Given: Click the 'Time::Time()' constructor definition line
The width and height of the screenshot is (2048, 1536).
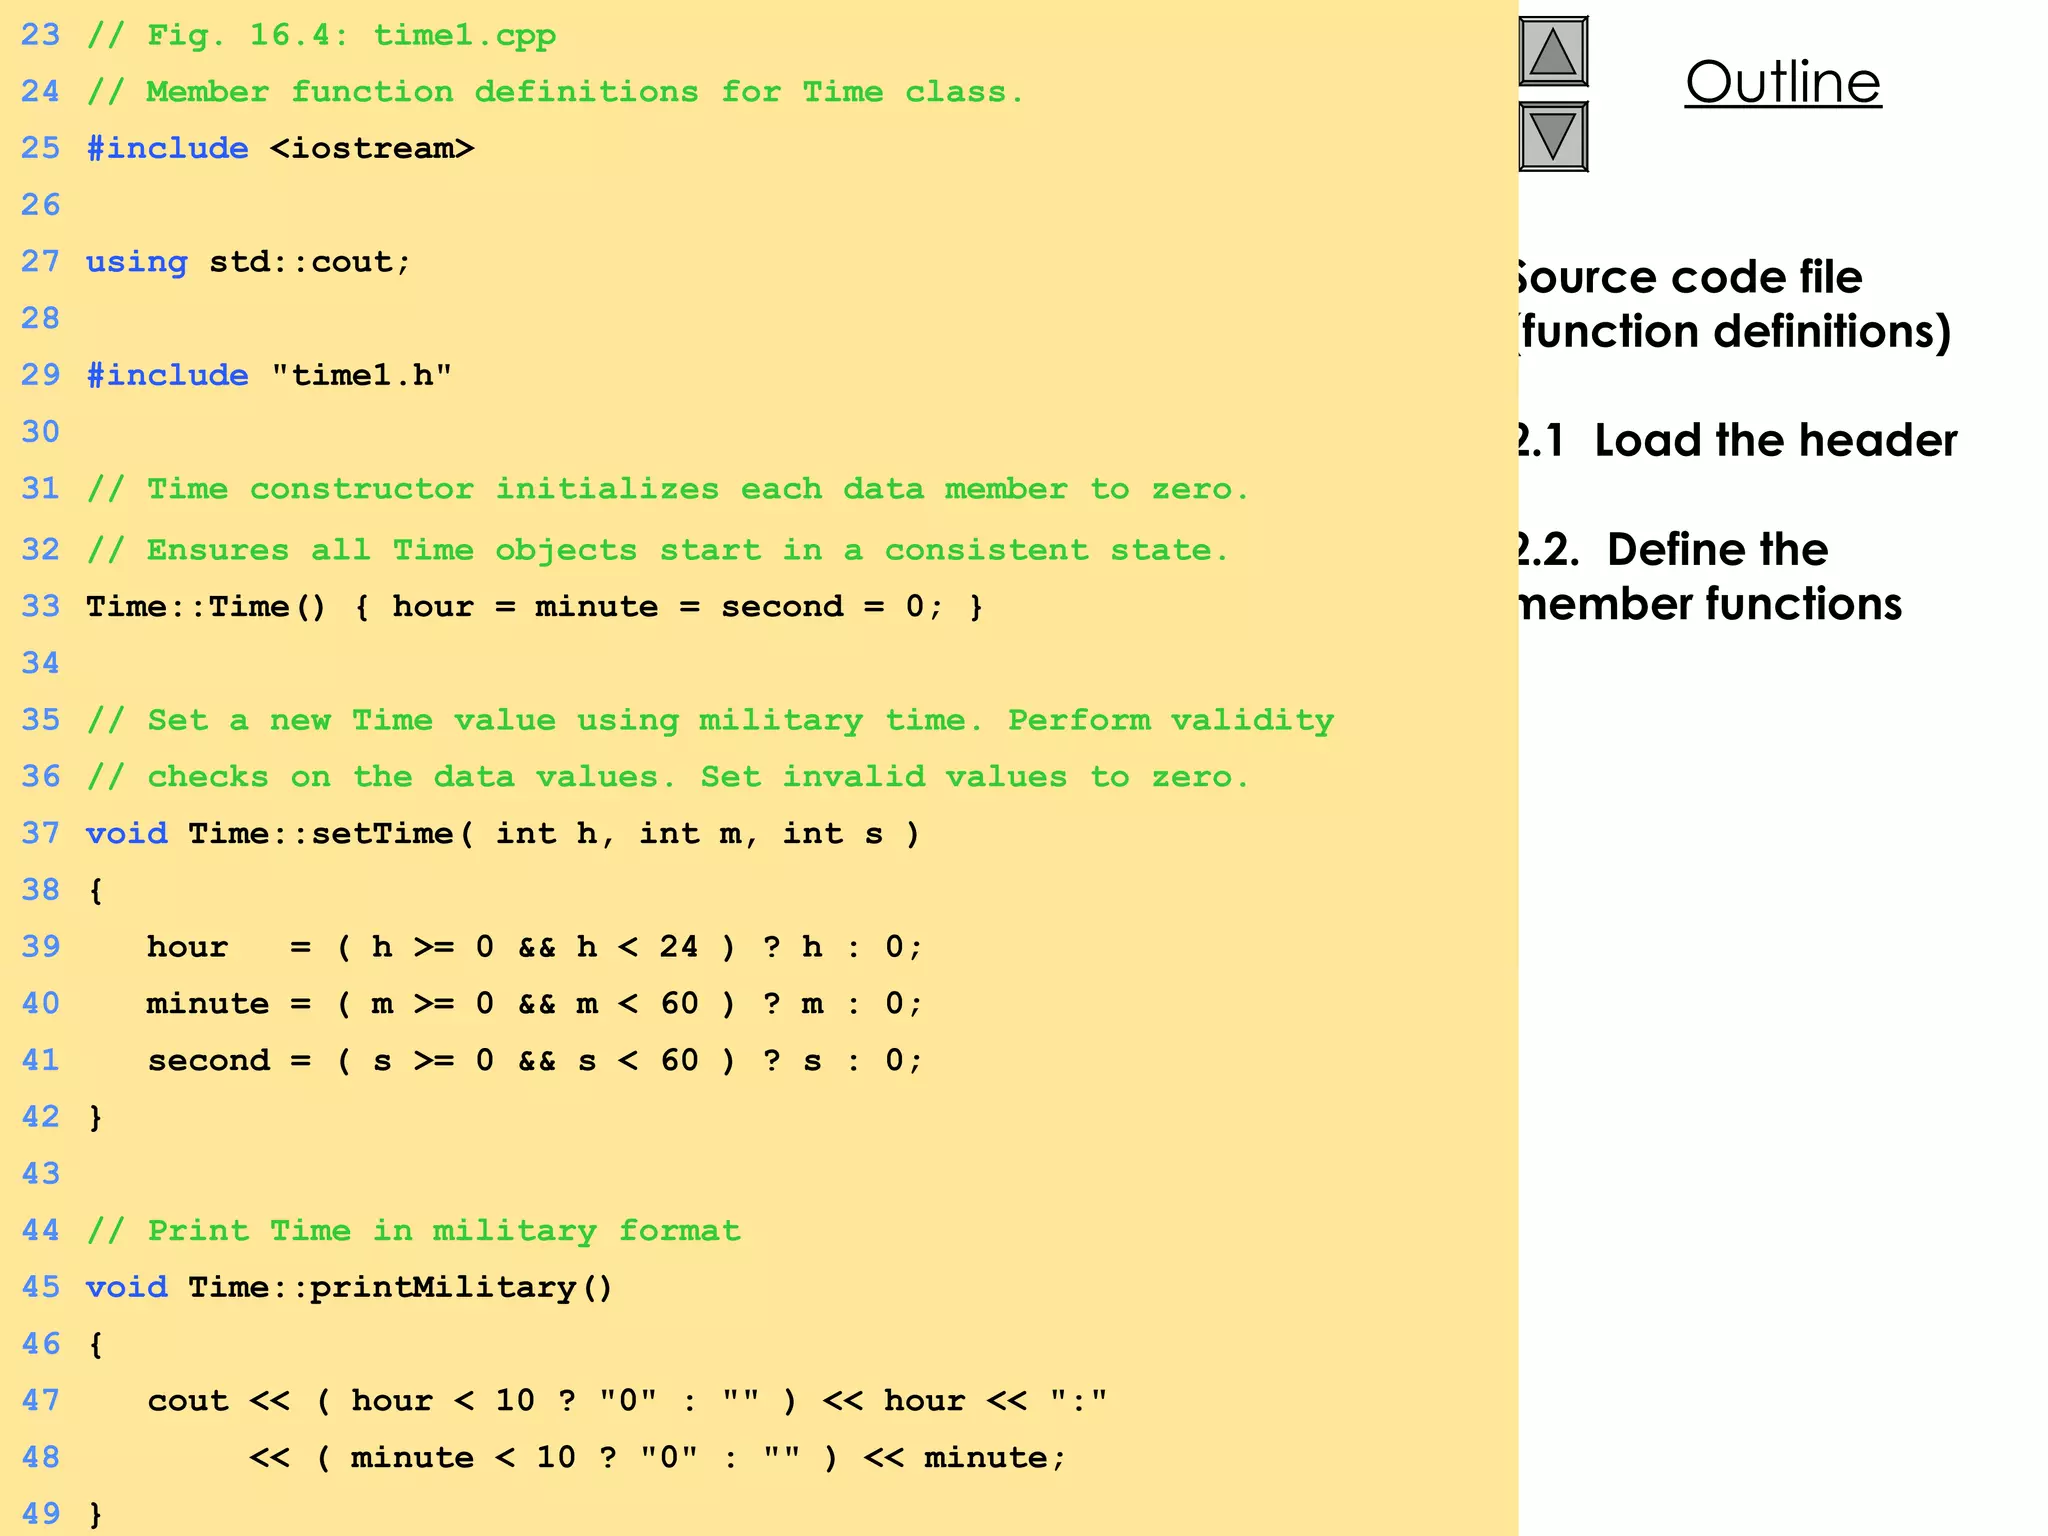Looking at the screenshot, I should pyautogui.click(x=535, y=607).
